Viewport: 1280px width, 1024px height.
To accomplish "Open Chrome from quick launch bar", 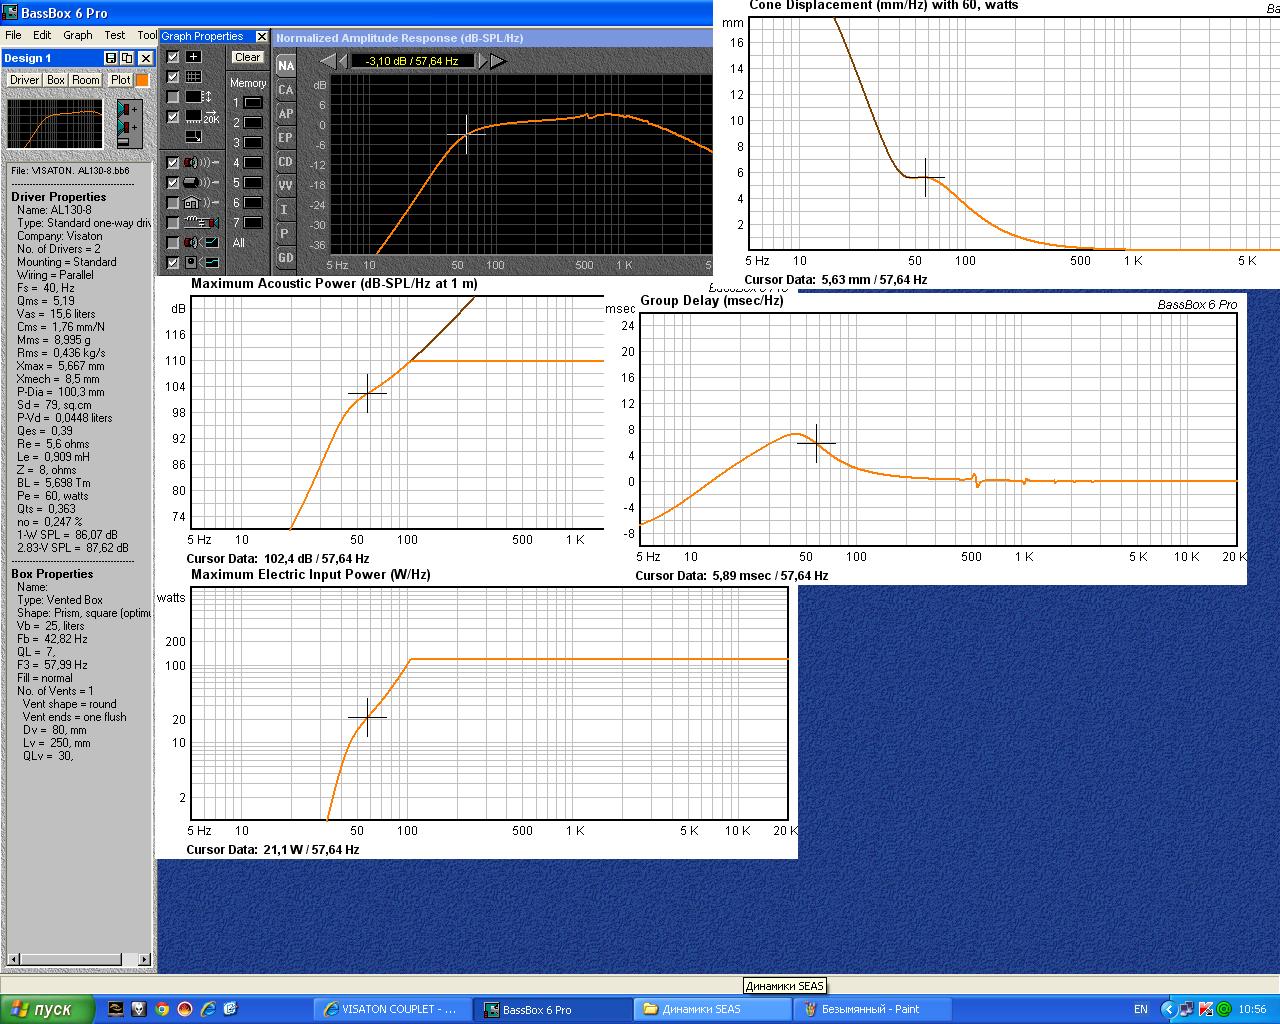I will tap(162, 1009).
